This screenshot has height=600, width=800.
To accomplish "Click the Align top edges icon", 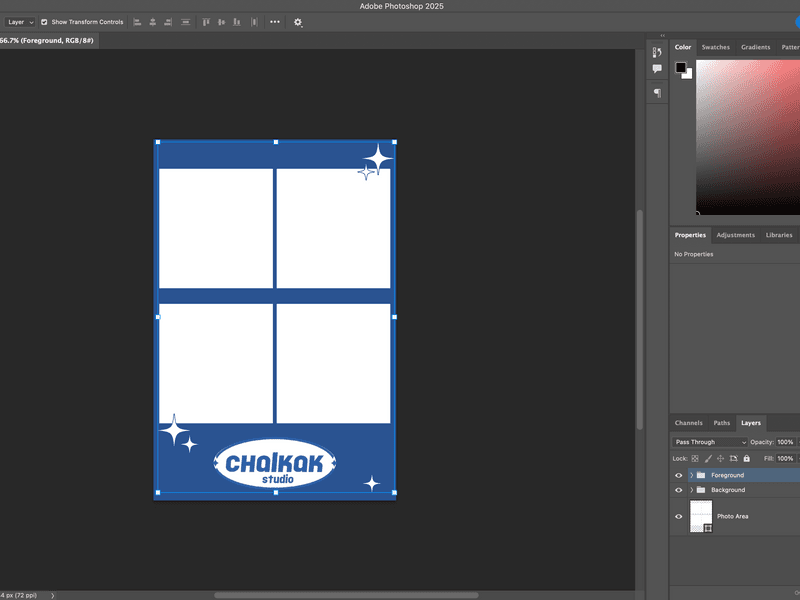I will (206, 22).
